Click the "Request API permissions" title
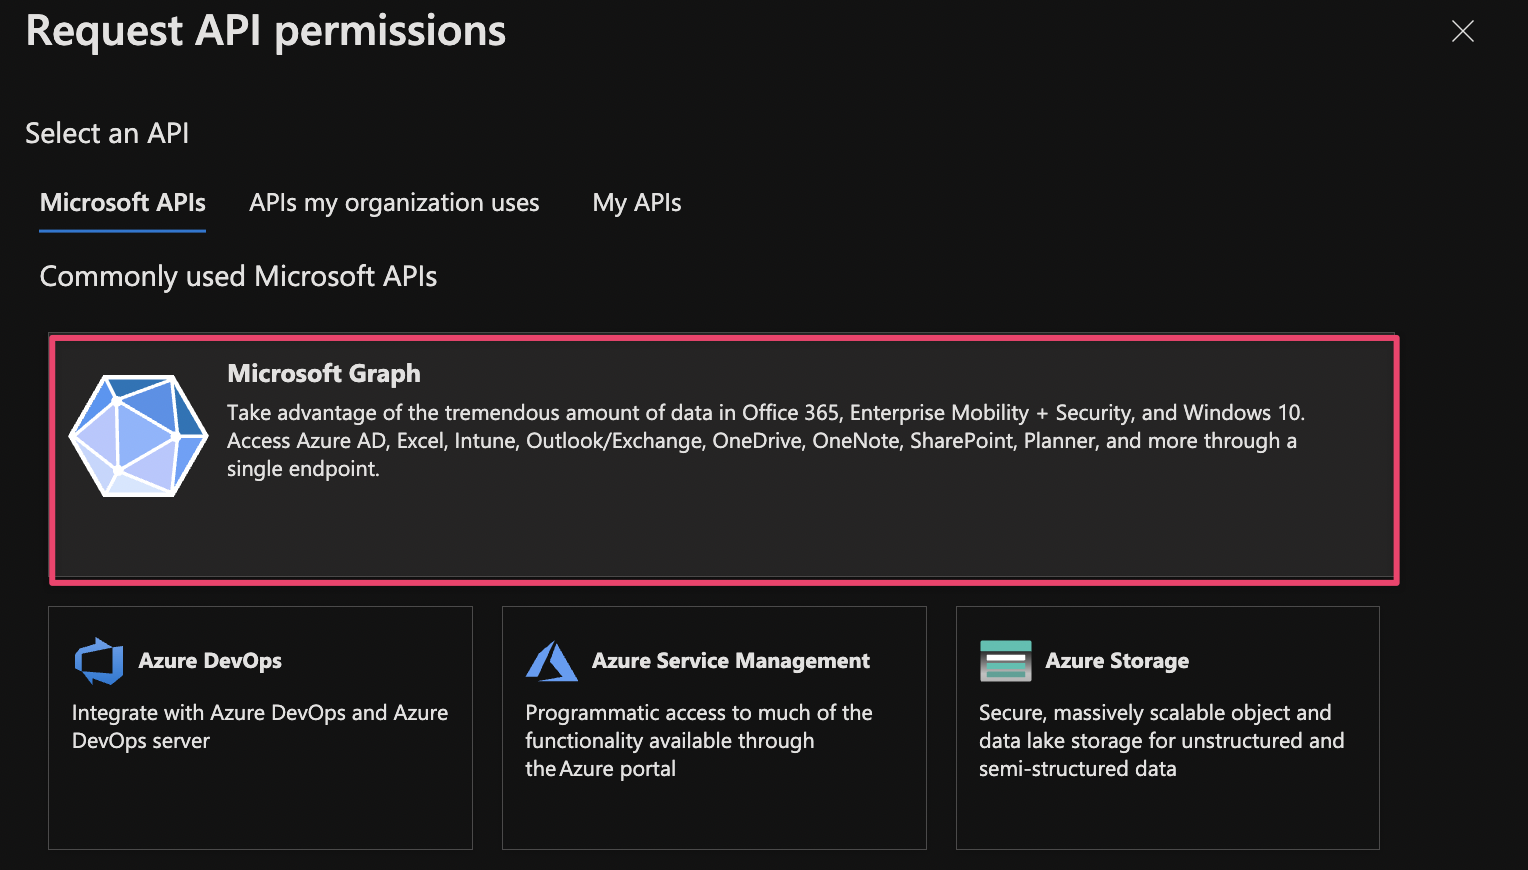Viewport: 1528px width, 870px height. click(266, 31)
